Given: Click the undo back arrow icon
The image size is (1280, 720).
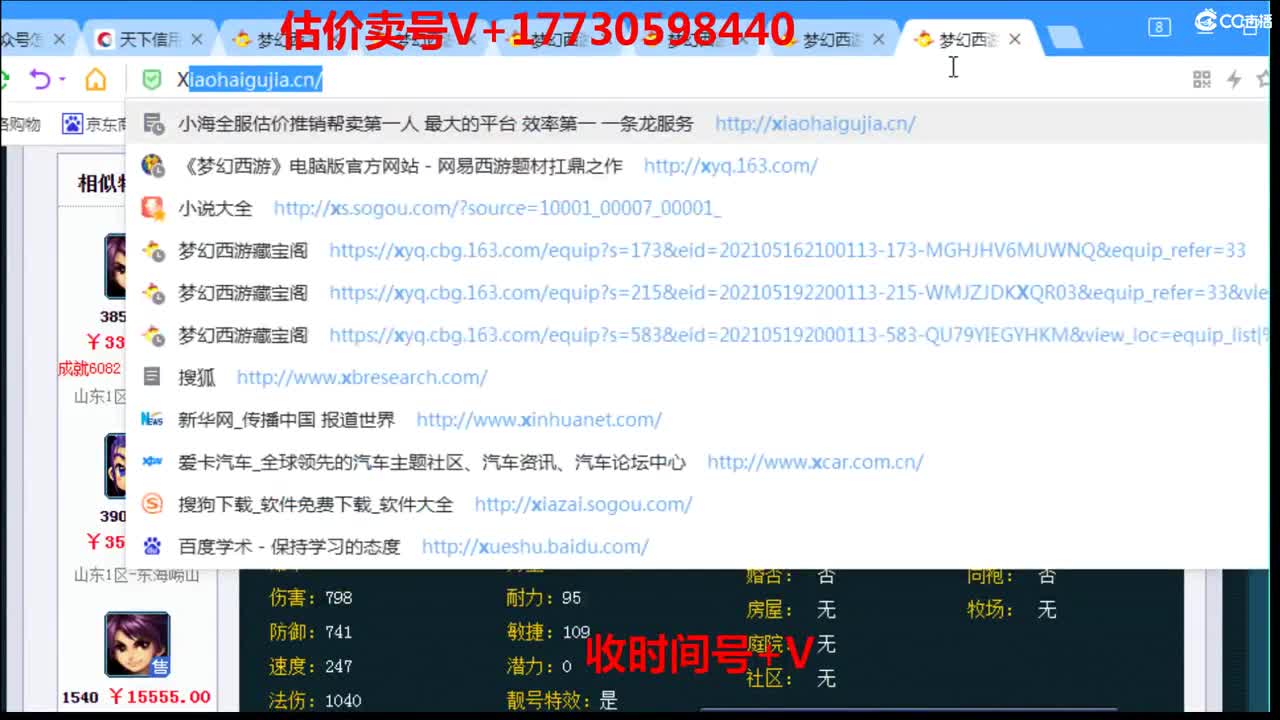Looking at the screenshot, I should [39, 79].
